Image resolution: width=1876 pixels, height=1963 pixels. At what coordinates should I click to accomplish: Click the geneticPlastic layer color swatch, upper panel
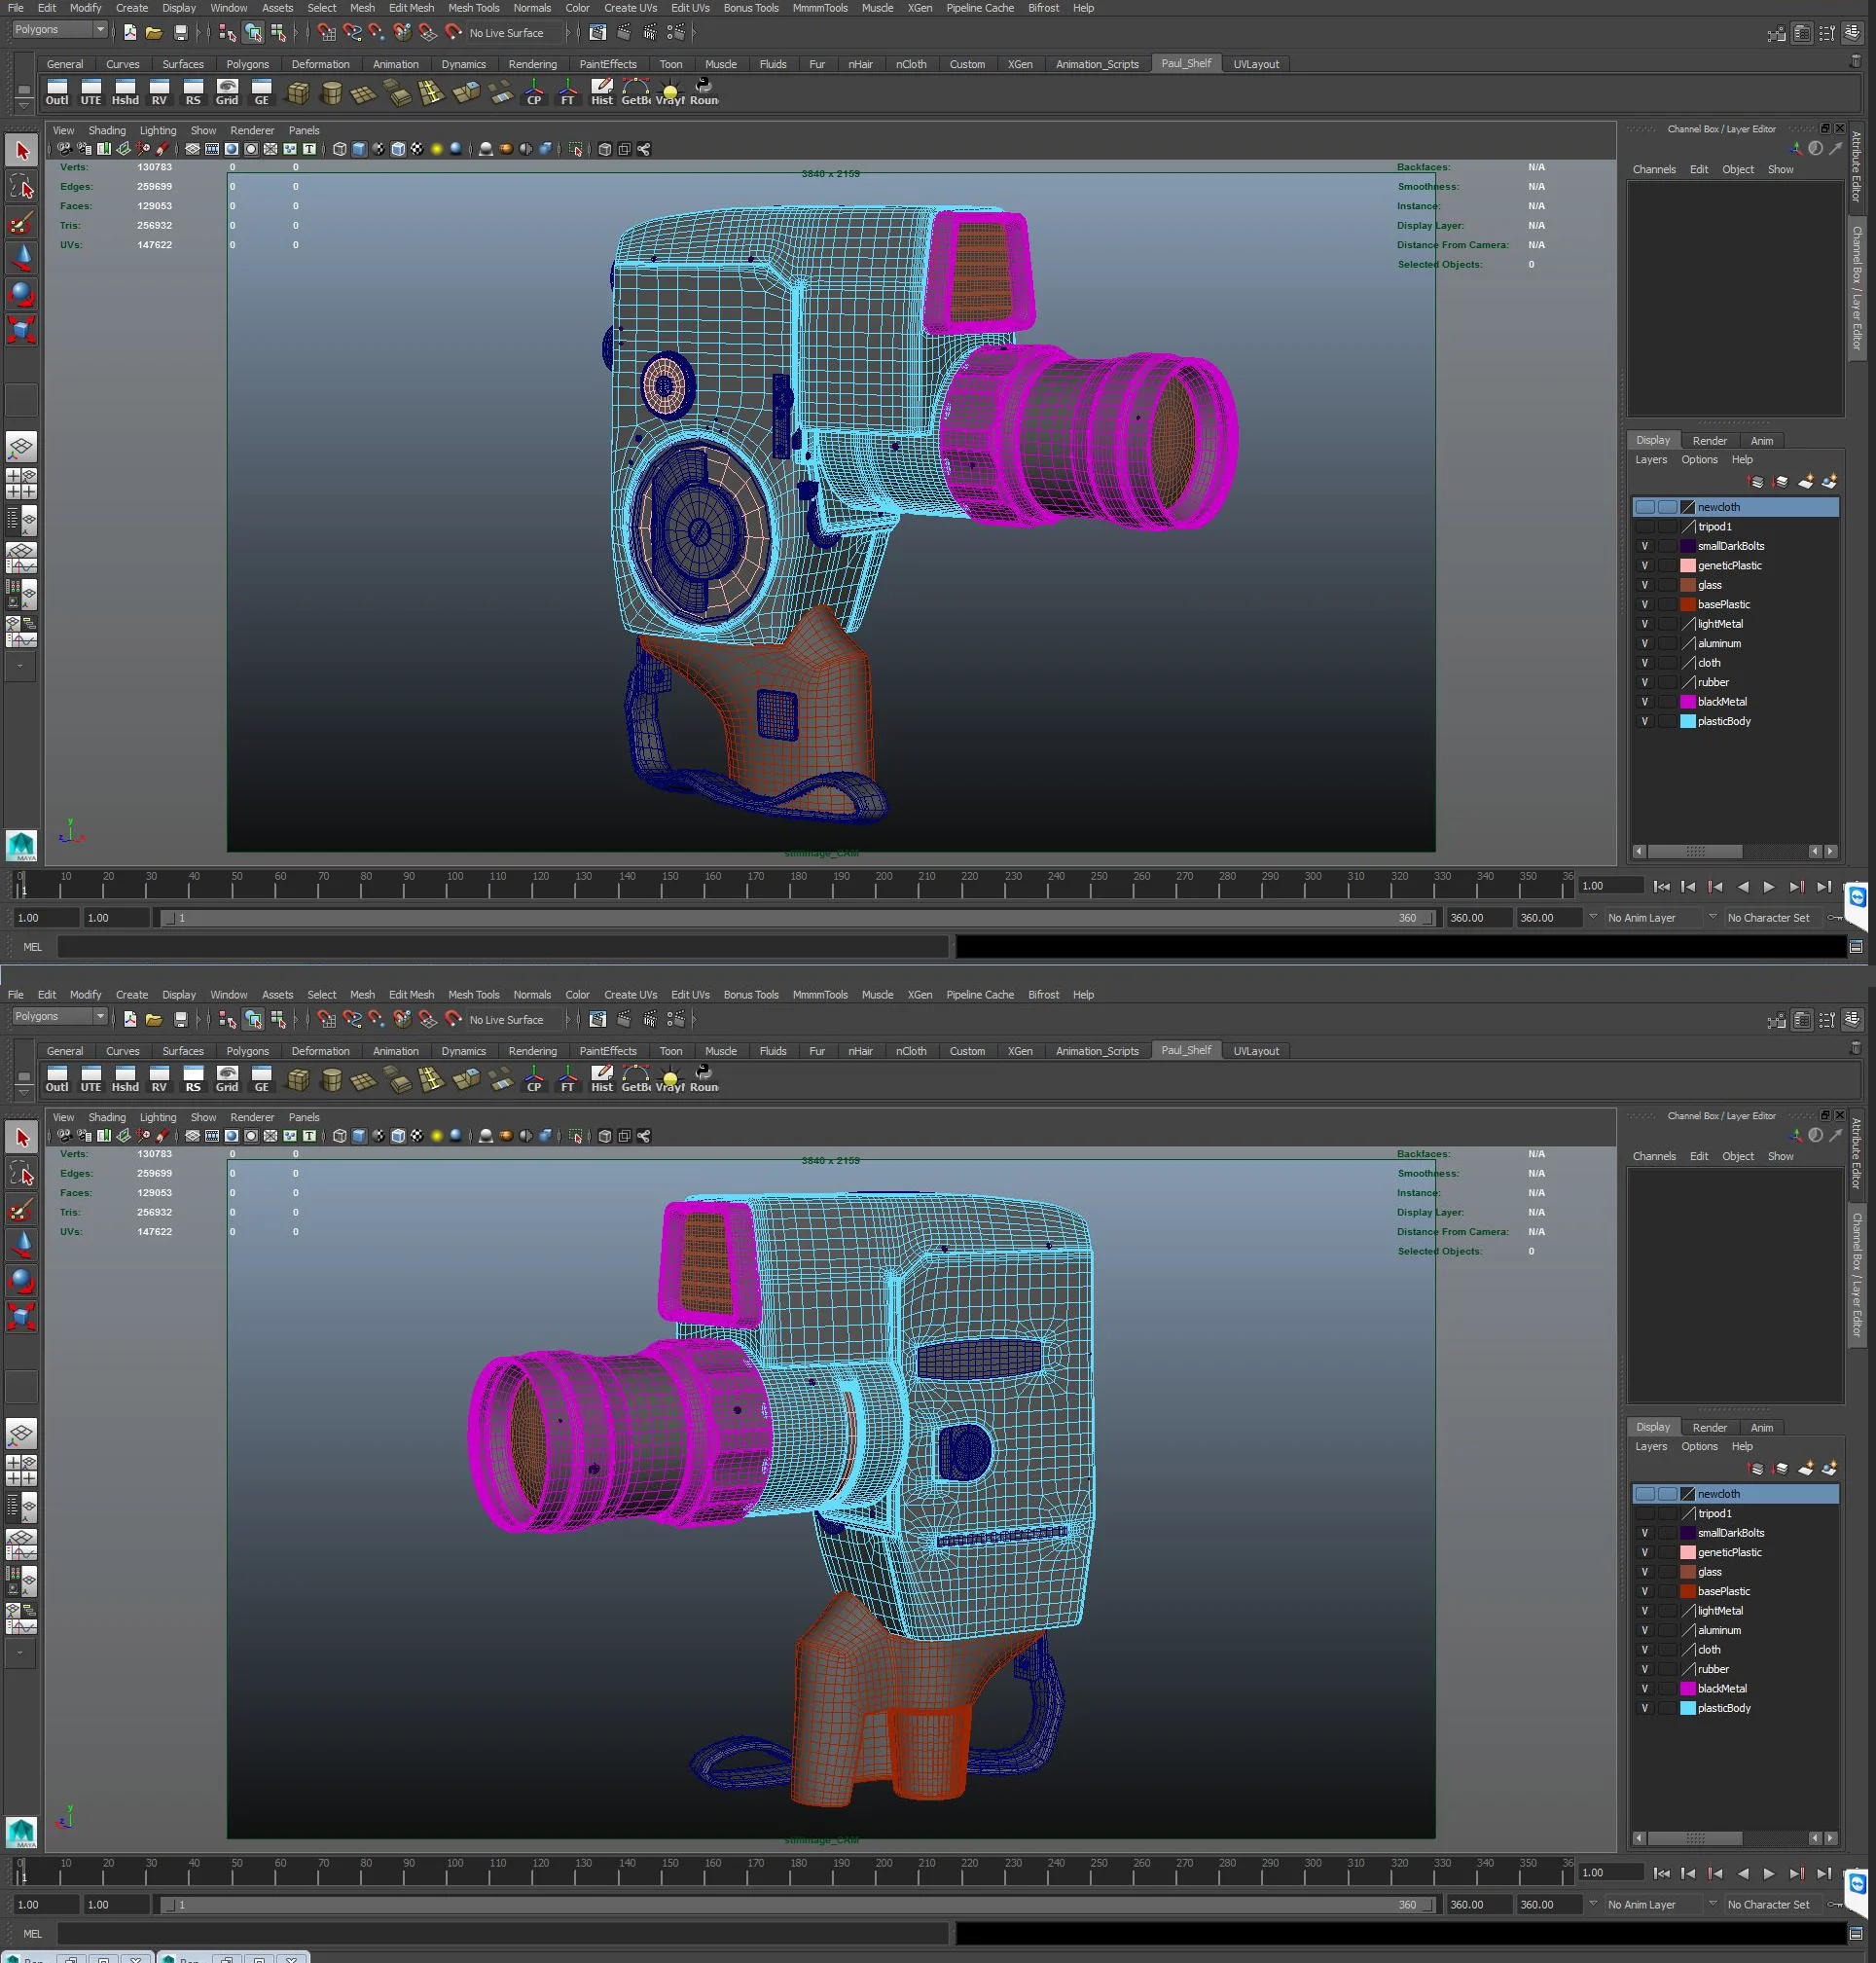pyautogui.click(x=1688, y=566)
